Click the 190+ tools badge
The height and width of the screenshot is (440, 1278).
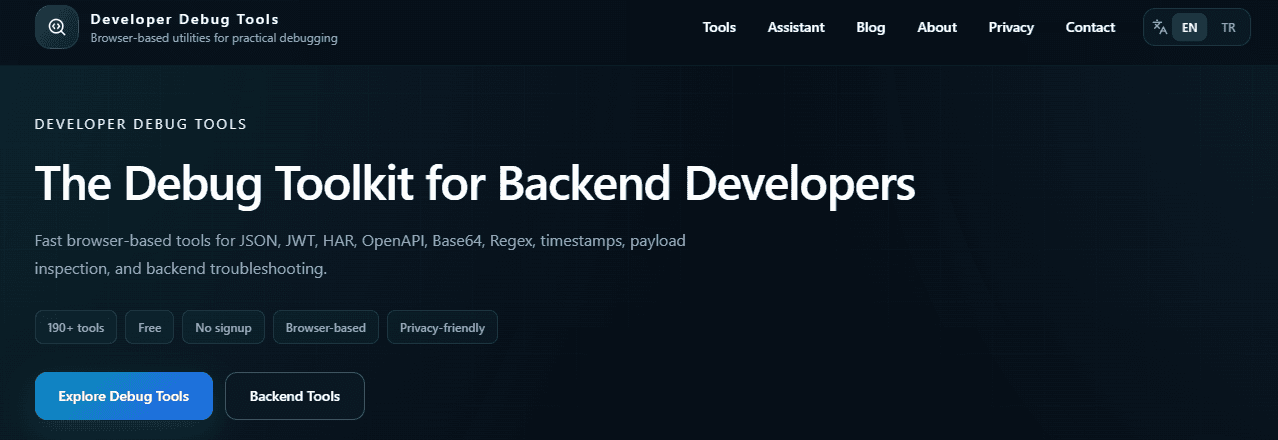(76, 327)
